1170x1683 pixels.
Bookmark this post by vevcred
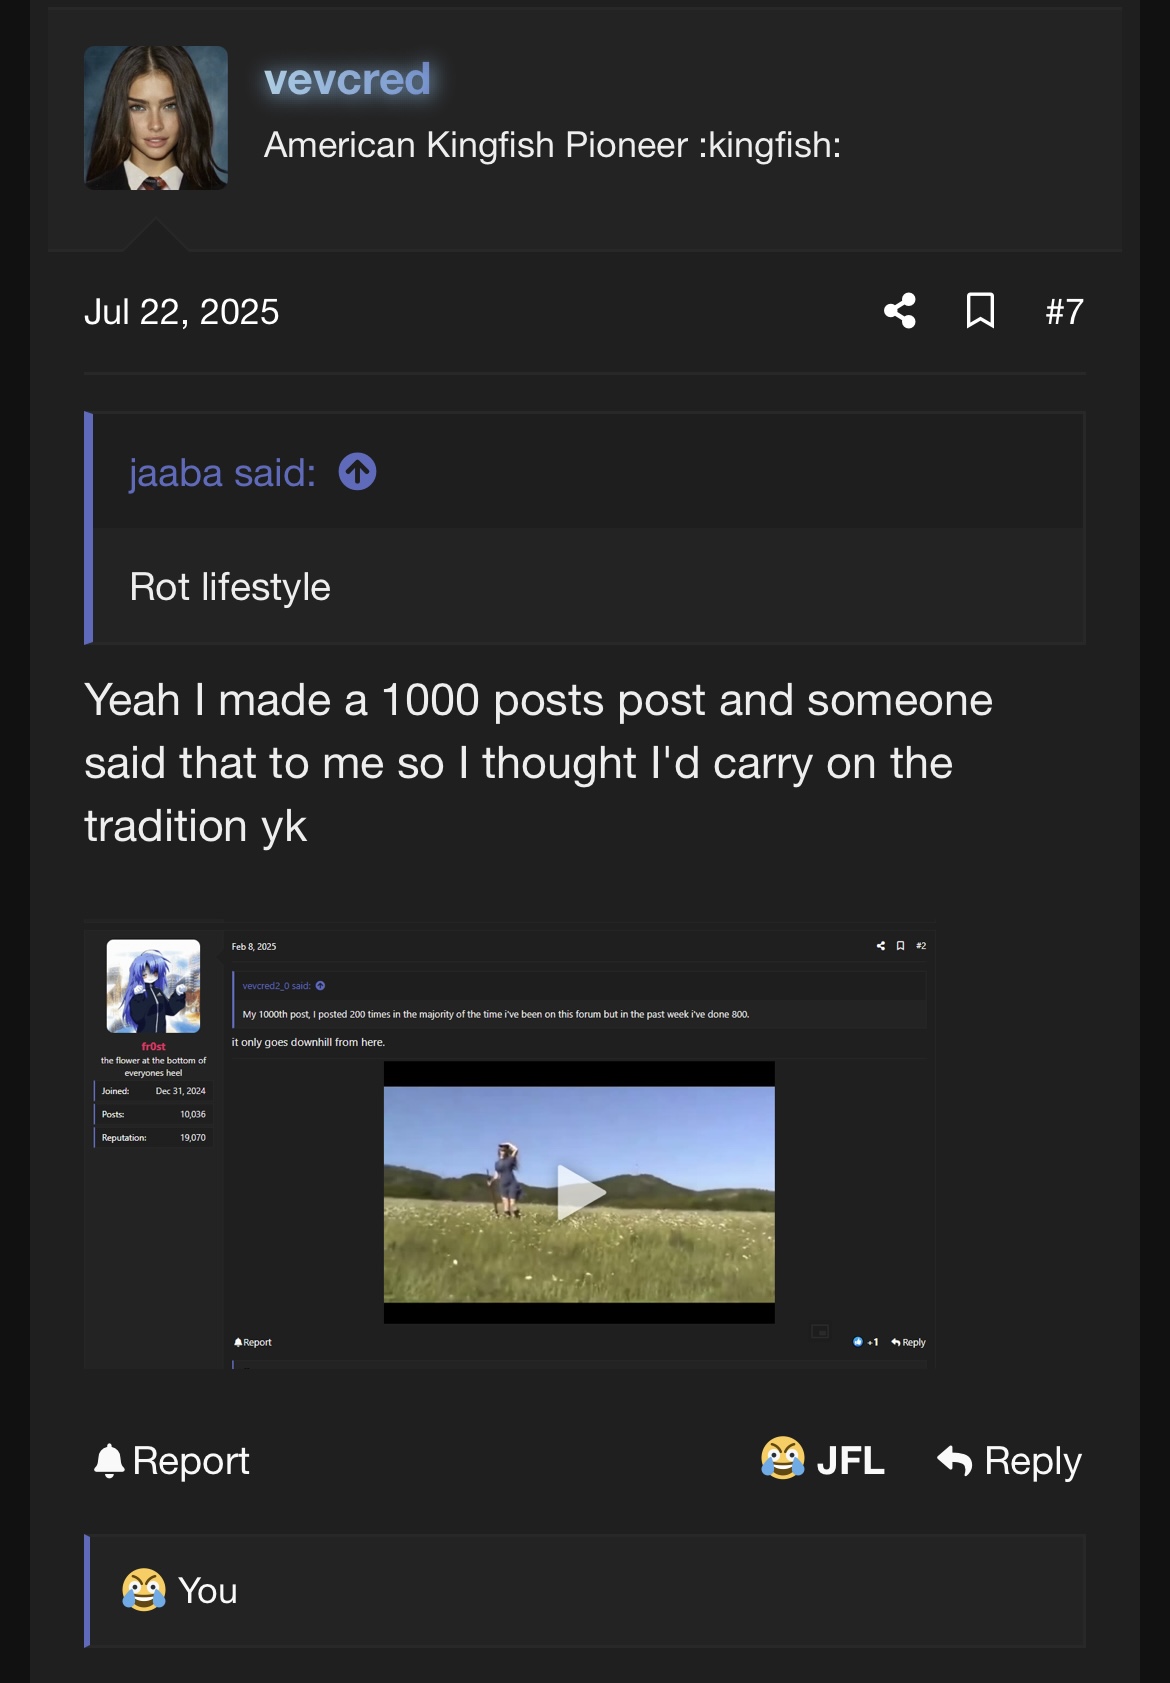pos(980,311)
